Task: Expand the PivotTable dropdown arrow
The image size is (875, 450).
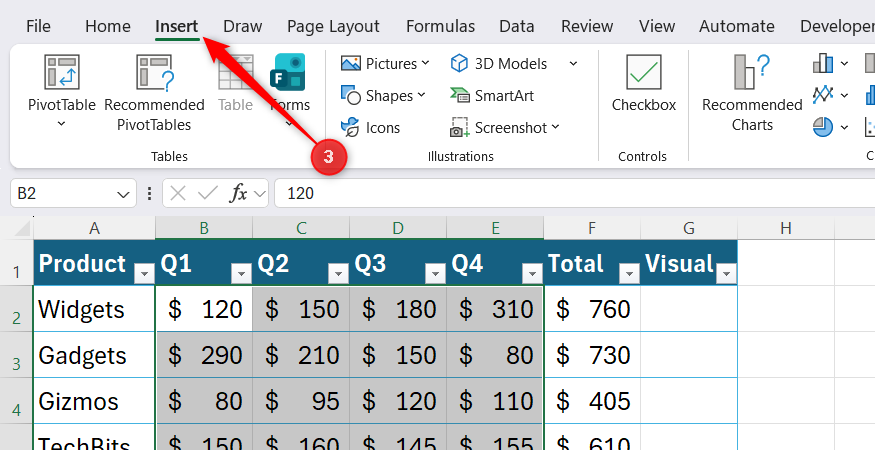Action: coord(61,124)
